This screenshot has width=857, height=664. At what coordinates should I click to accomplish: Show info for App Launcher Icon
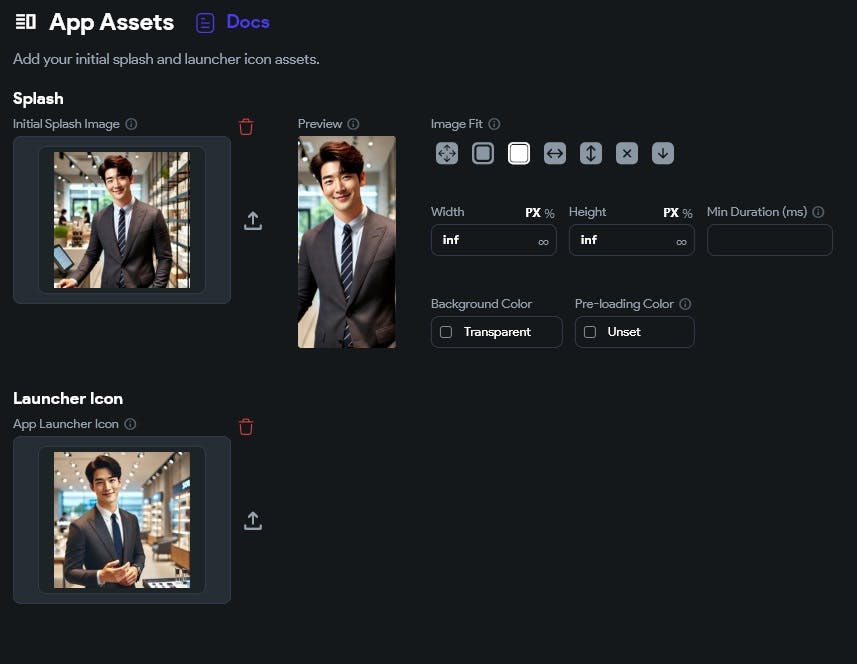(130, 424)
